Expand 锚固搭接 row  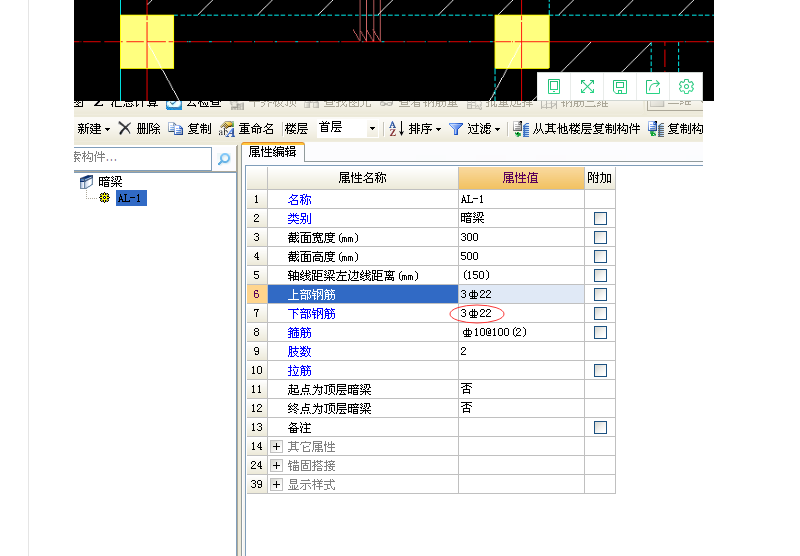276,466
